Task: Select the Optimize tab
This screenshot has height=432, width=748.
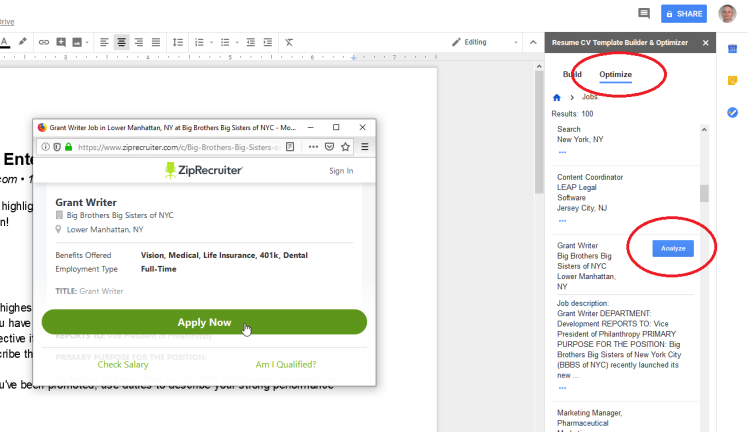Action: click(x=615, y=74)
